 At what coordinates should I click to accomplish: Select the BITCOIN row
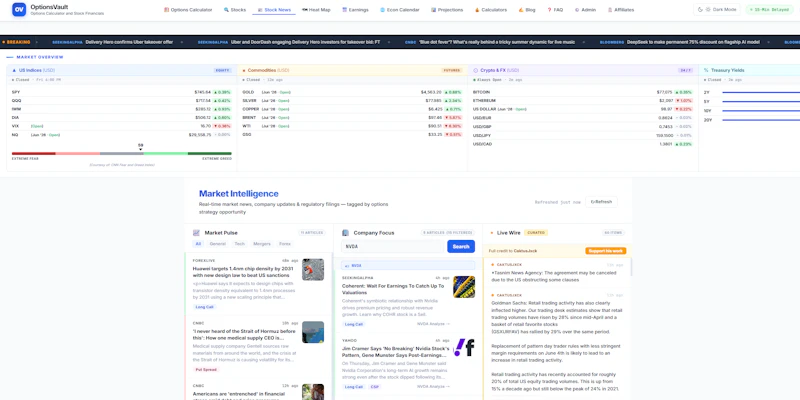click(x=583, y=92)
